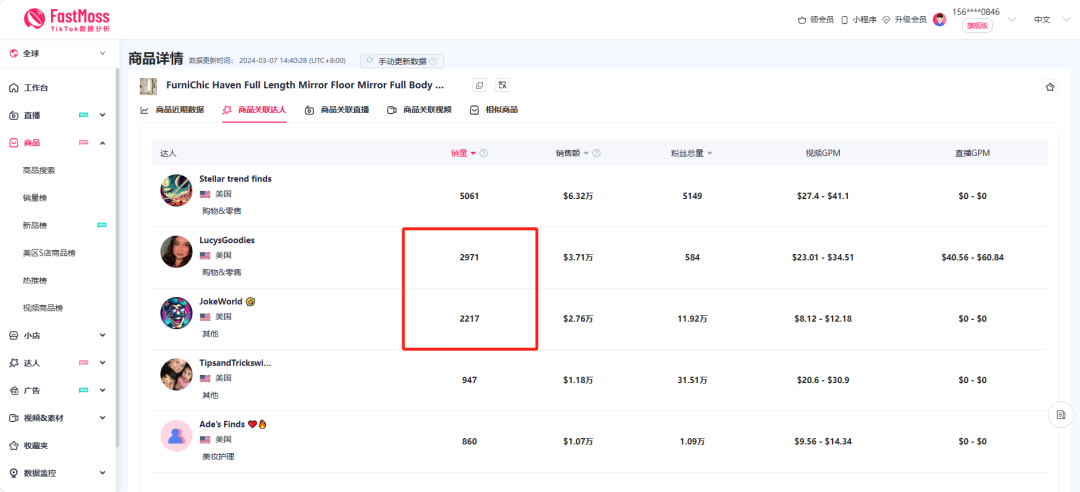Sort the table by 粉丝总量 column
The height and width of the screenshot is (492, 1080).
click(691, 153)
